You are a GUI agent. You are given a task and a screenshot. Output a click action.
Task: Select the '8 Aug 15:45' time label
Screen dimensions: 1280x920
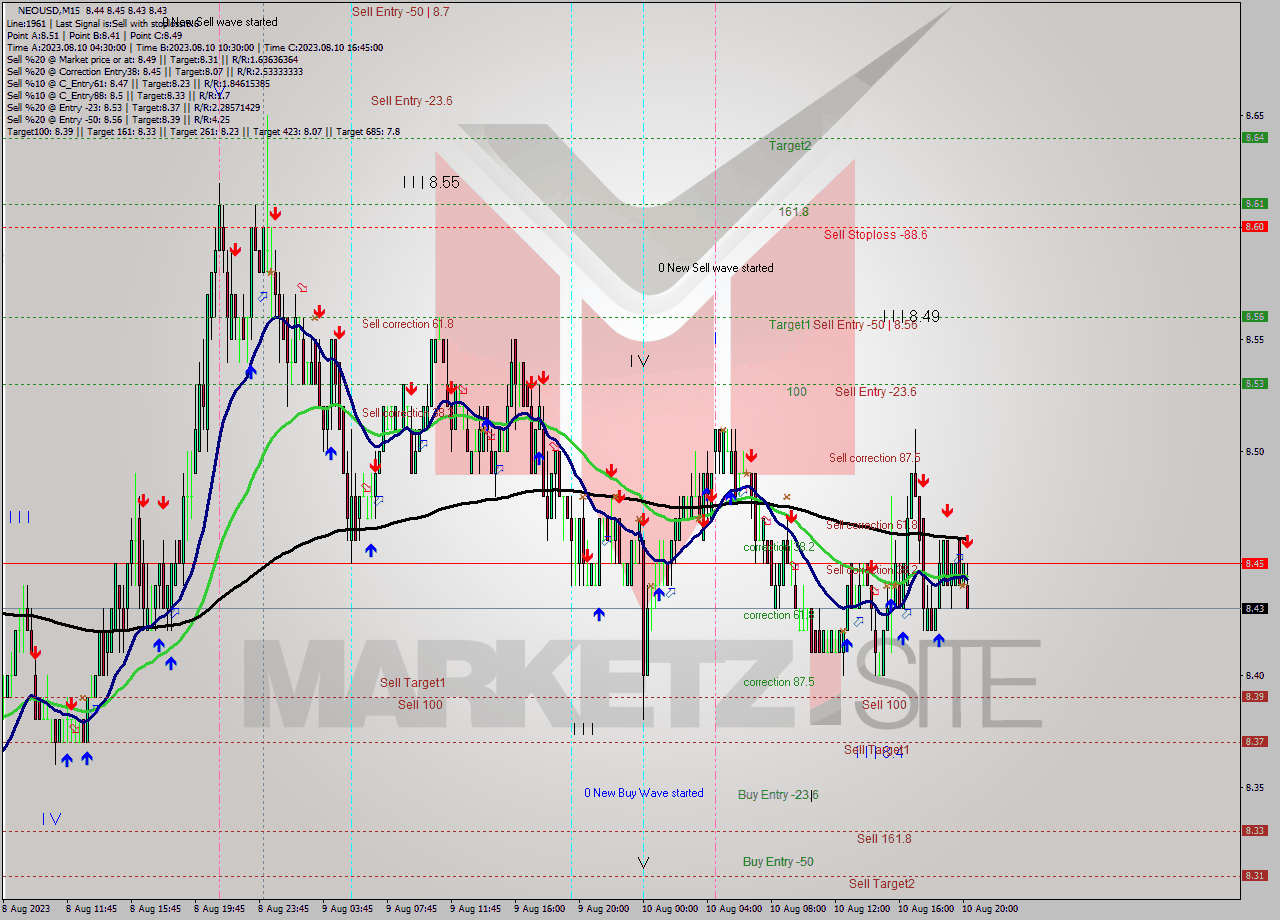[156, 909]
